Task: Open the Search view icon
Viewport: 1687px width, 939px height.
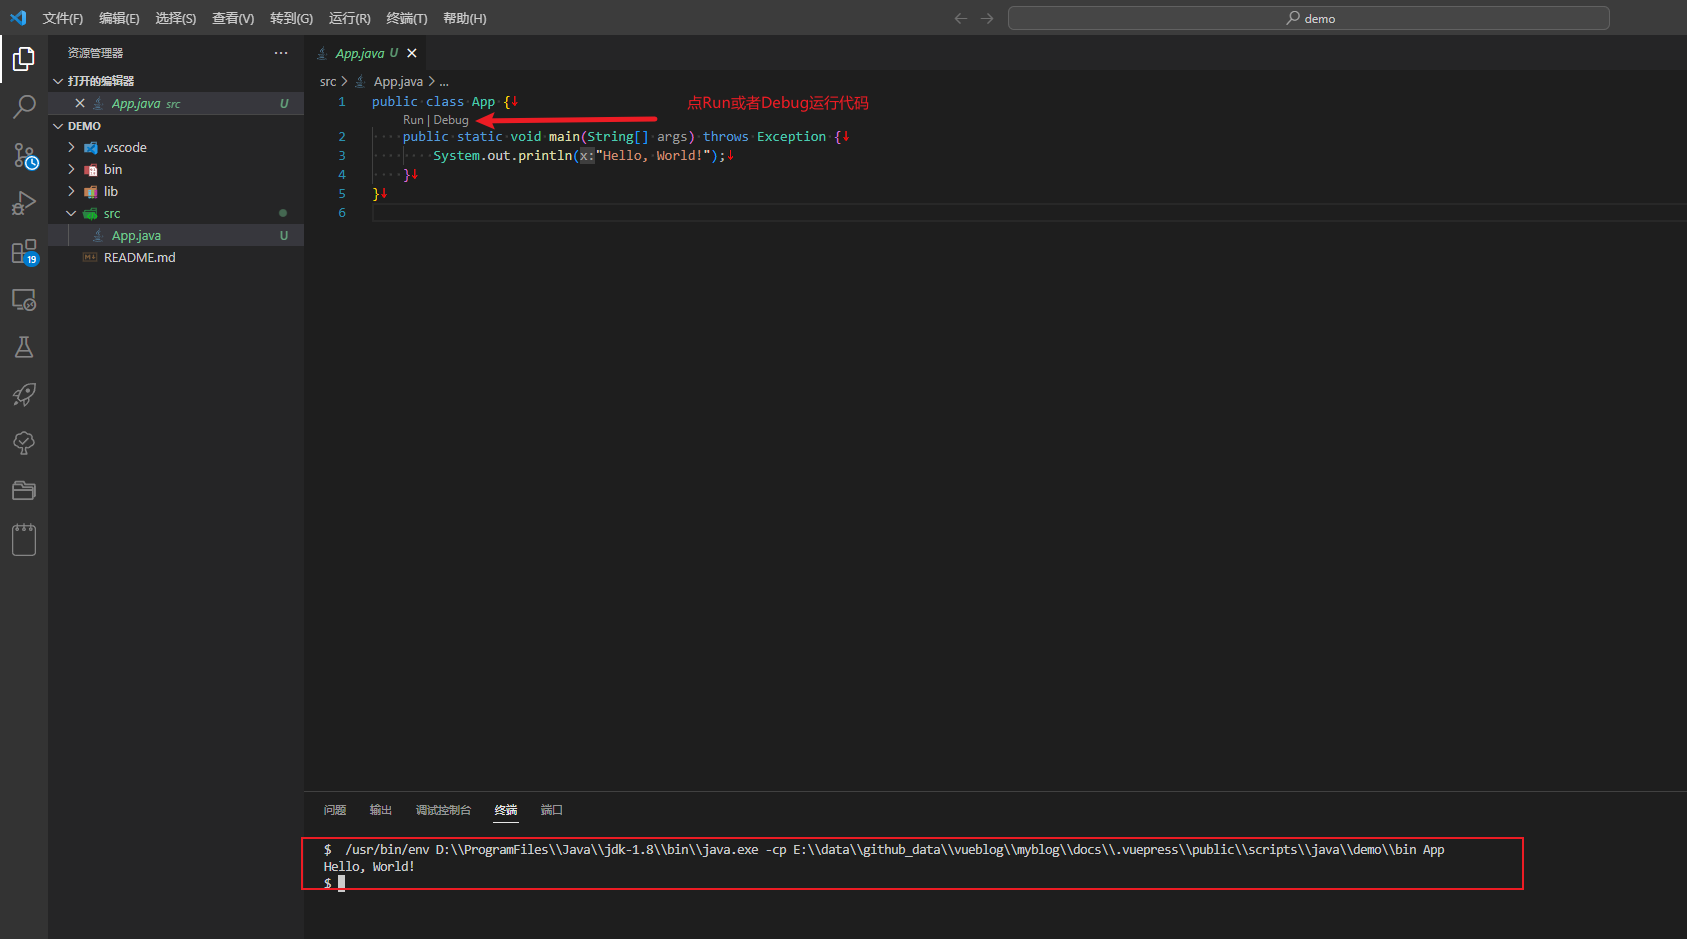Action: pos(24,107)
